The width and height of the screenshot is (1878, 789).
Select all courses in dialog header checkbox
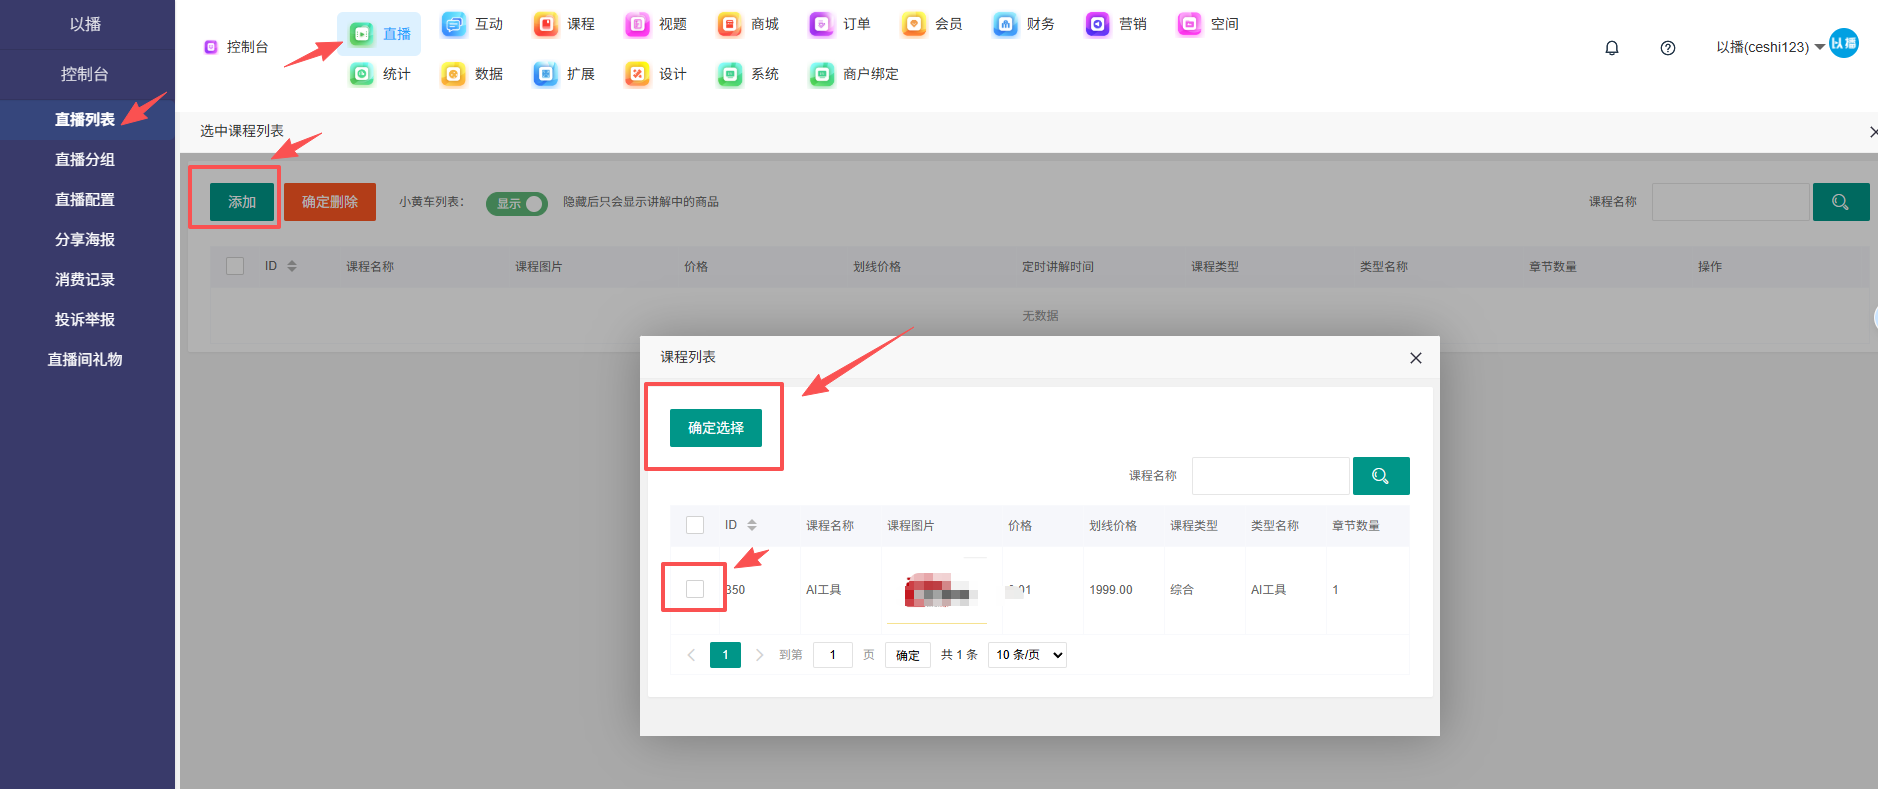(695, 525)
